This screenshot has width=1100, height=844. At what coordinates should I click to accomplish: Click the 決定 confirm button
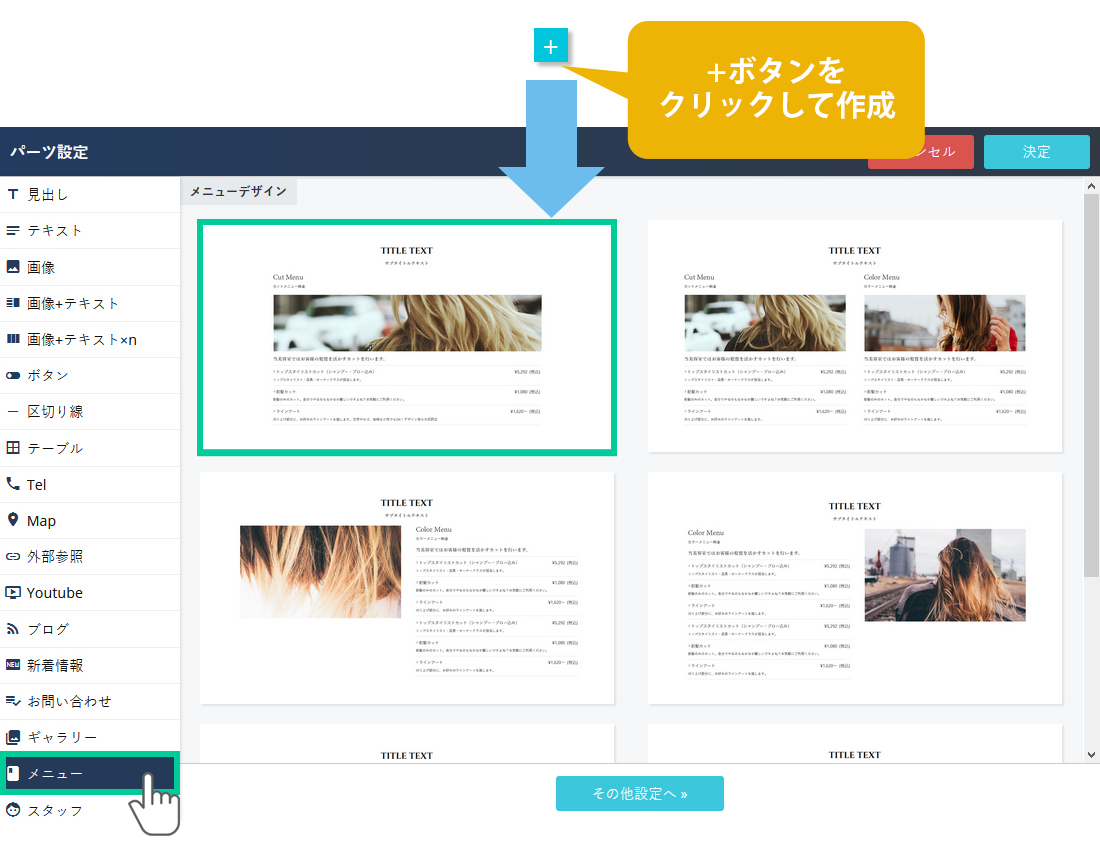click(x=1036, y=152)
